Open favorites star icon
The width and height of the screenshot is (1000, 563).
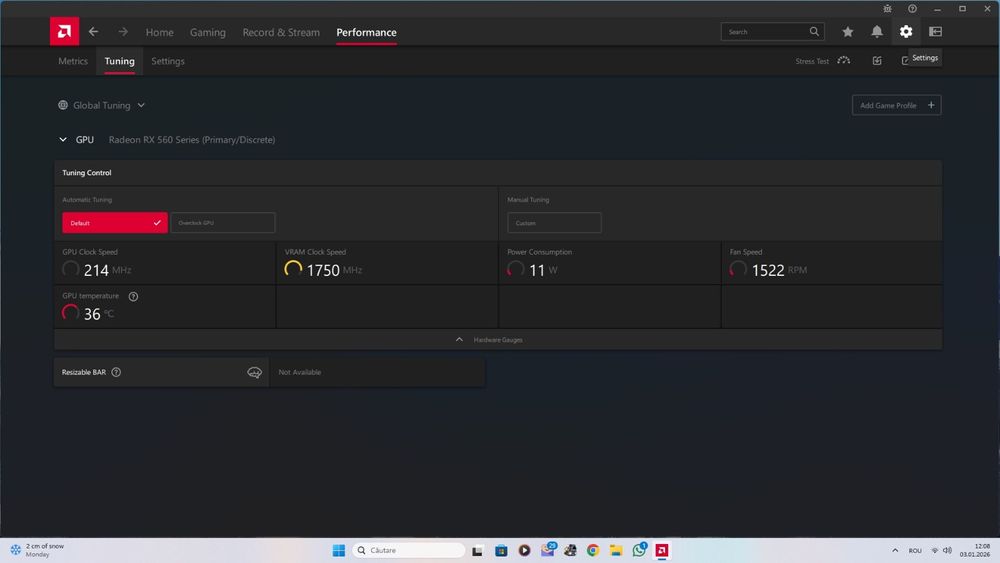[848, 31]
